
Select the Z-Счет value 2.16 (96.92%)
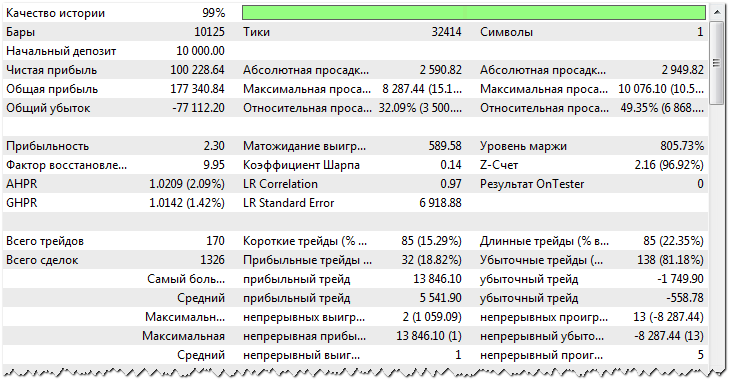(669, 165)
